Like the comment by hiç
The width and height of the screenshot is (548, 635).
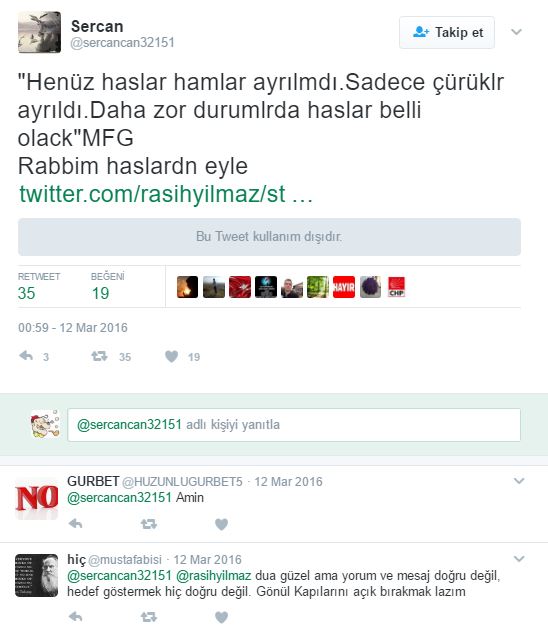pos(221,617)
